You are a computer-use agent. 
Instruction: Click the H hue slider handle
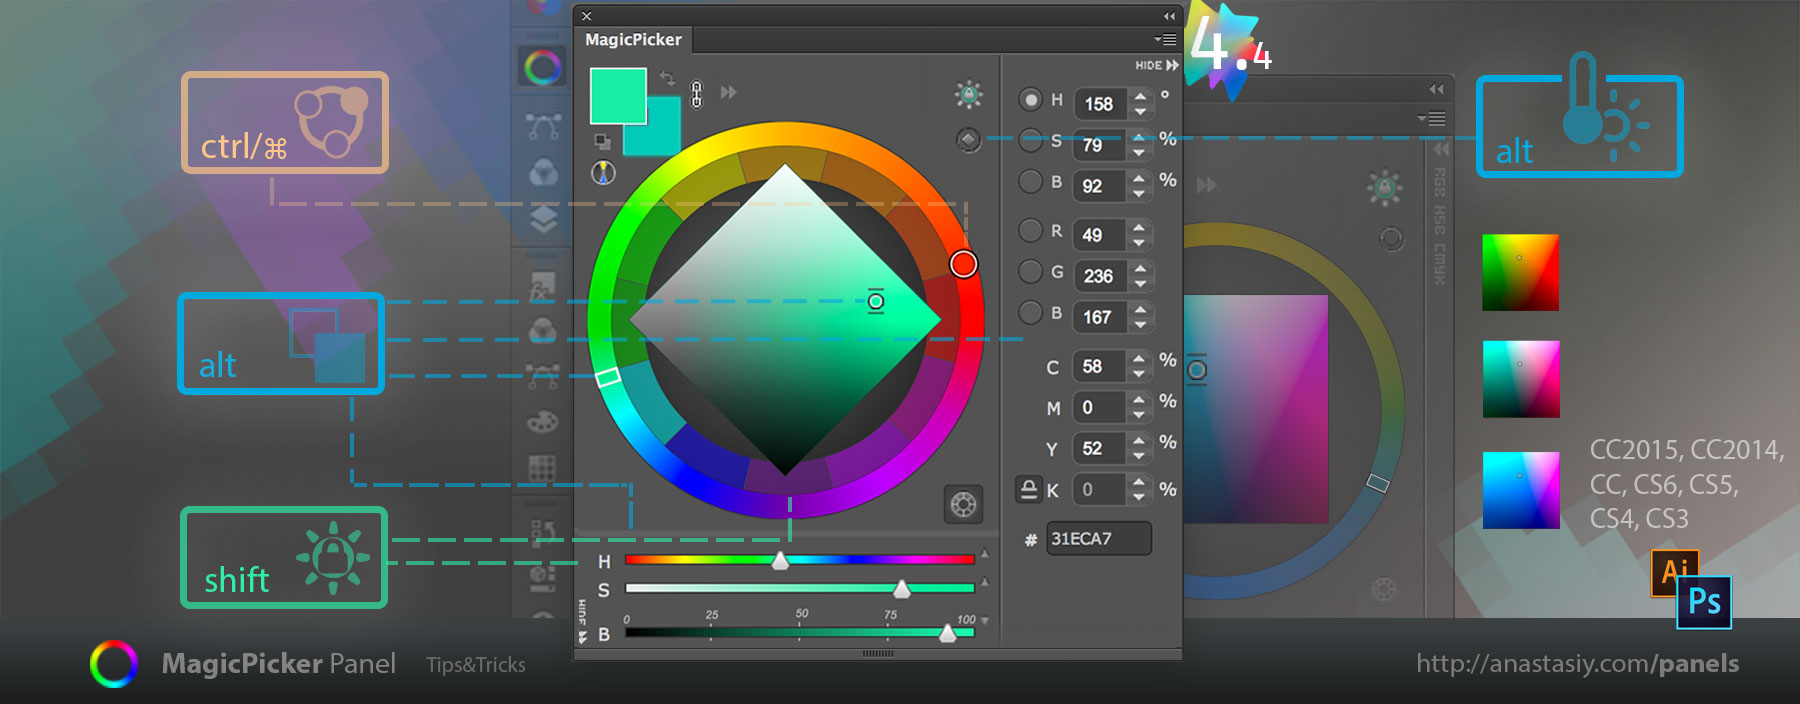[780, 561]
